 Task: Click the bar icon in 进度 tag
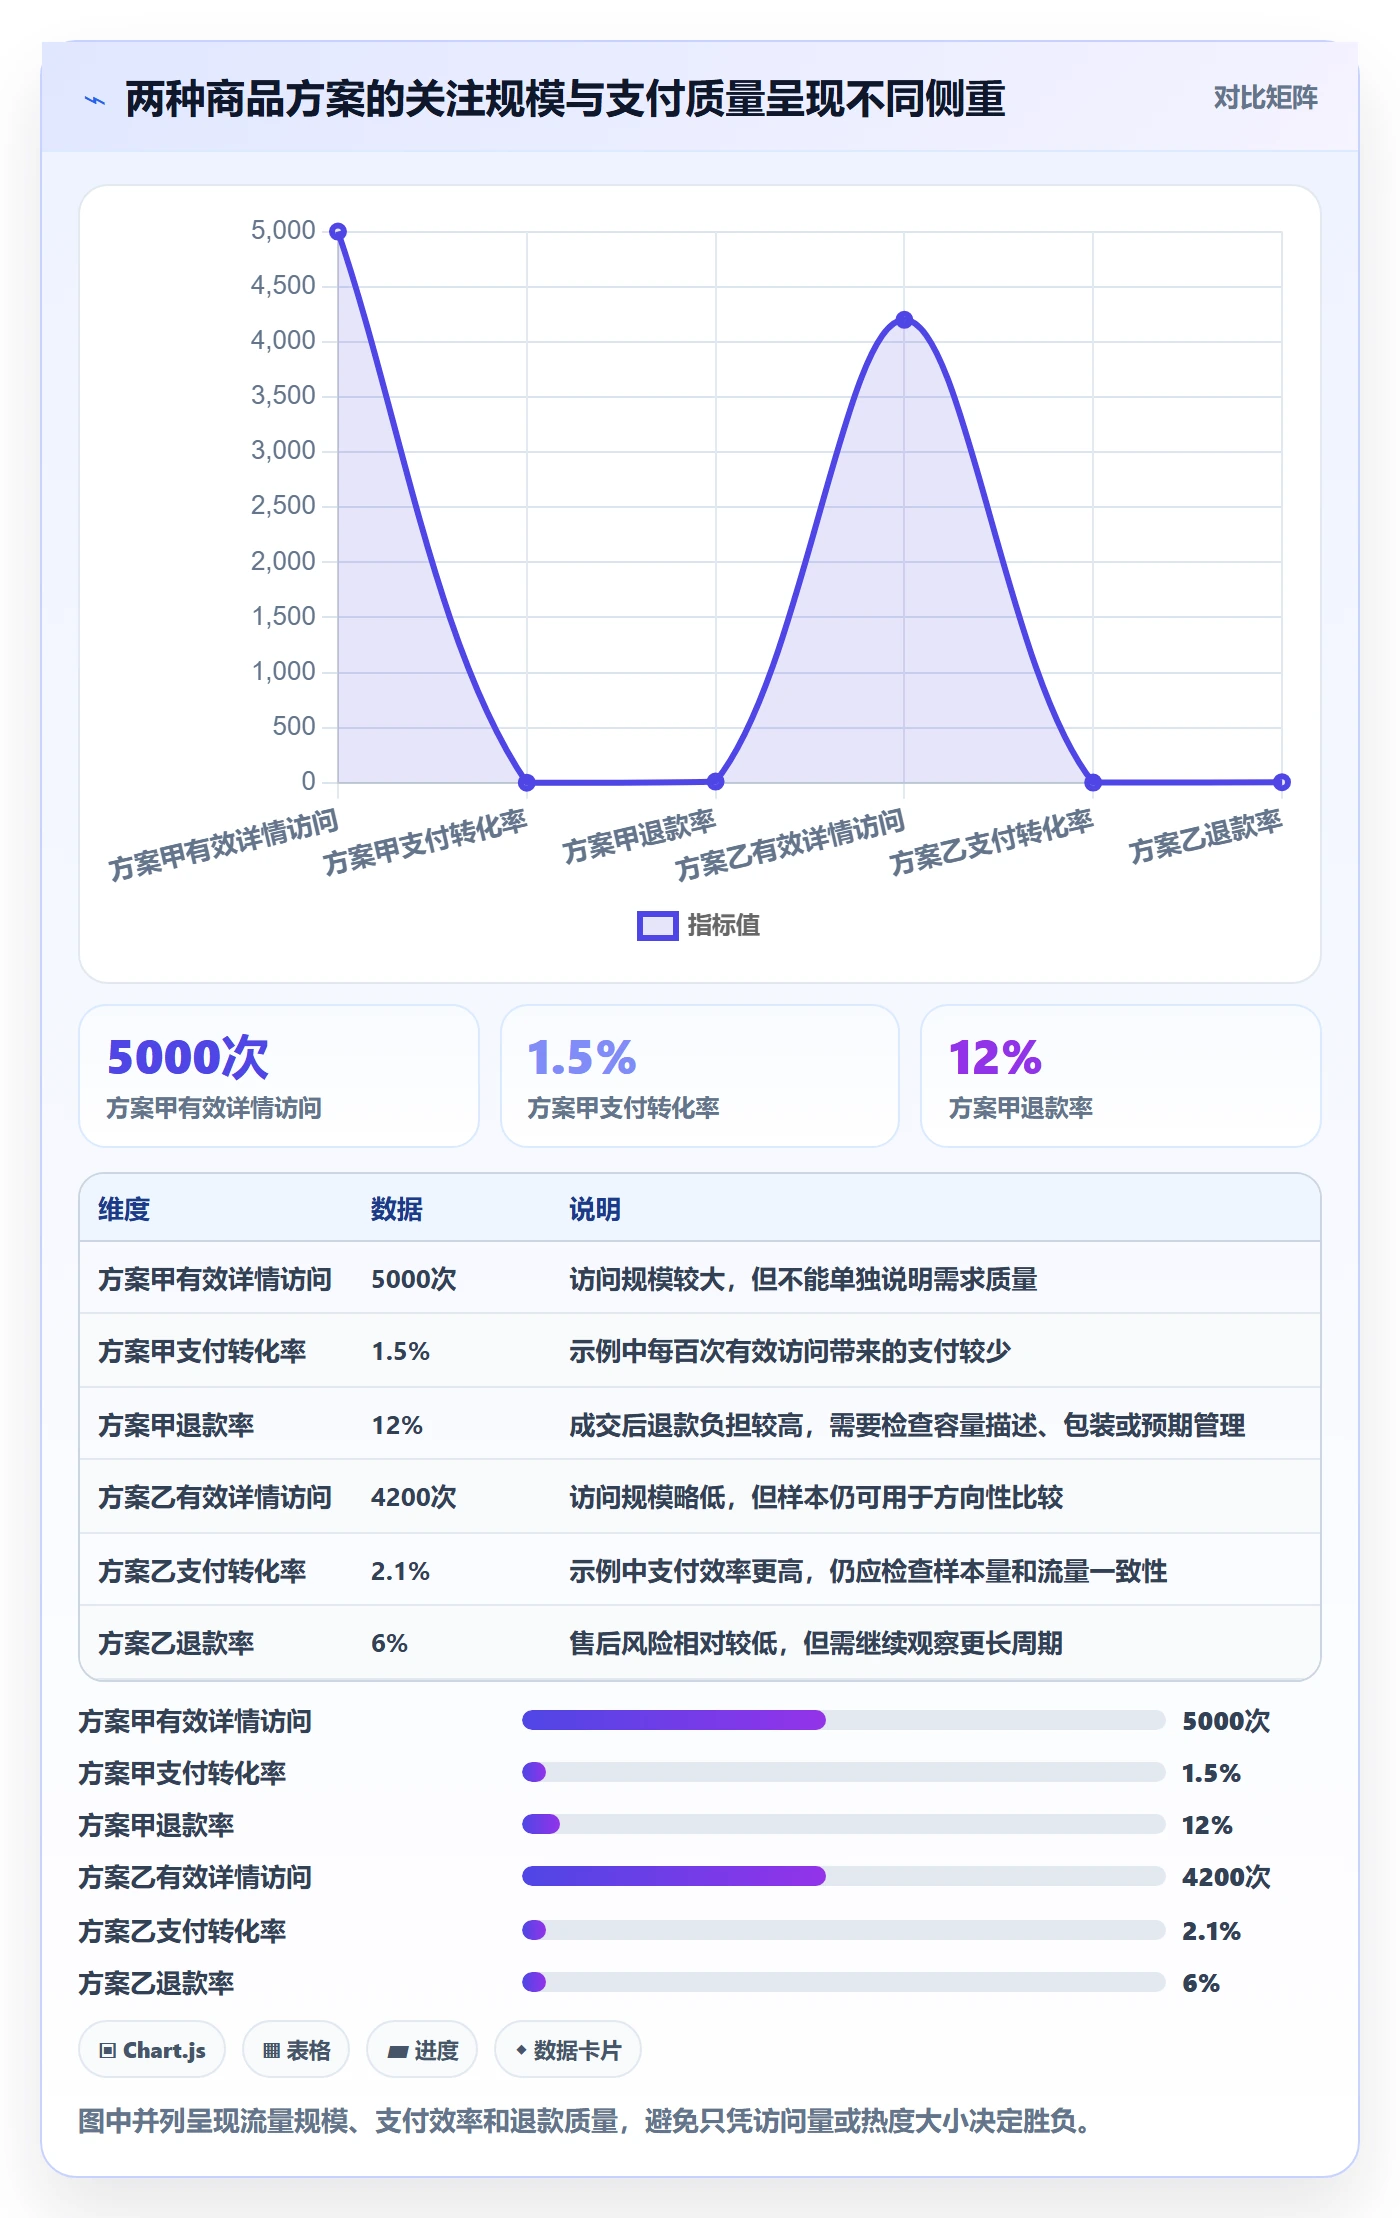coord(398,2052)
